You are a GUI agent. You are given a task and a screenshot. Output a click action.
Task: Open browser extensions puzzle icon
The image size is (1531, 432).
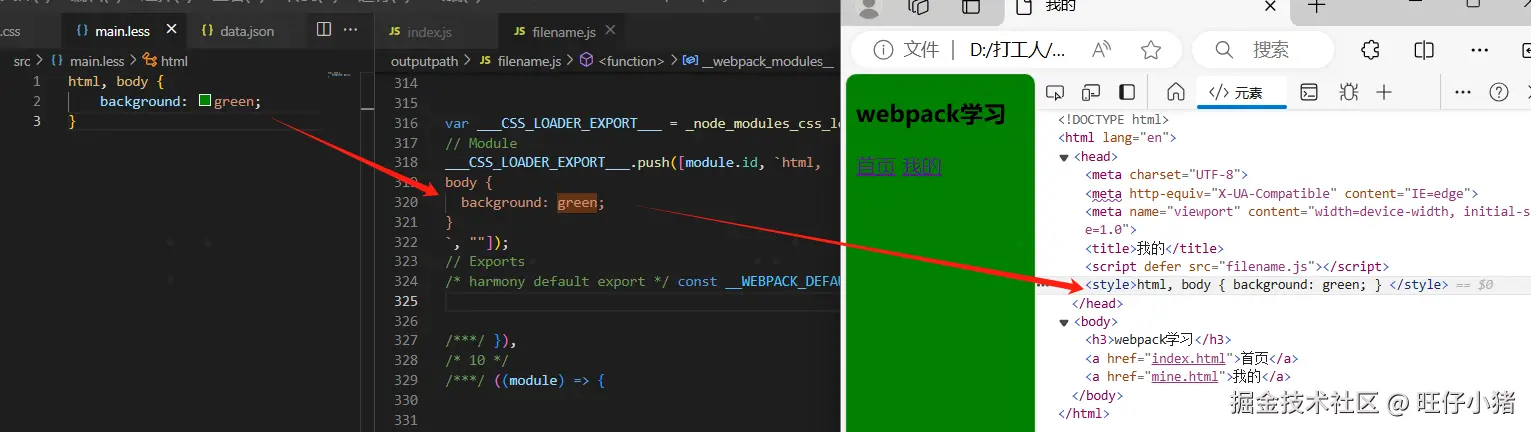pyautogui.click(x=1371, y=50)
